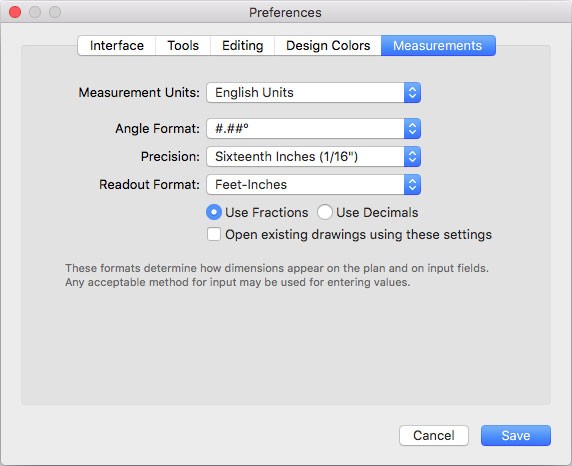Change the Readout Format dropdown
Image resolution: width=572 pixels, height=466 pixels.
(313, 185)
